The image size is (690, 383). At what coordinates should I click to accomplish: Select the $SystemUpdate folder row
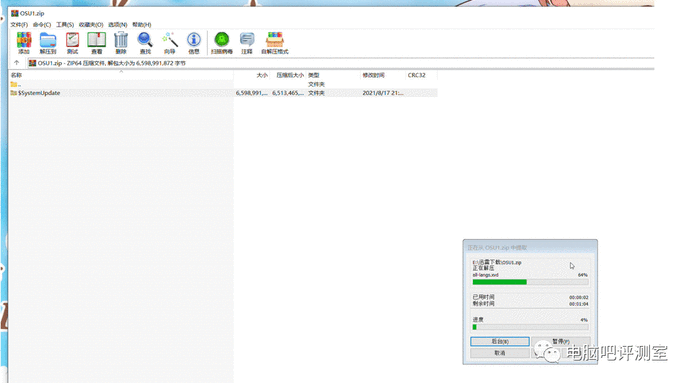tap(223, 93)
